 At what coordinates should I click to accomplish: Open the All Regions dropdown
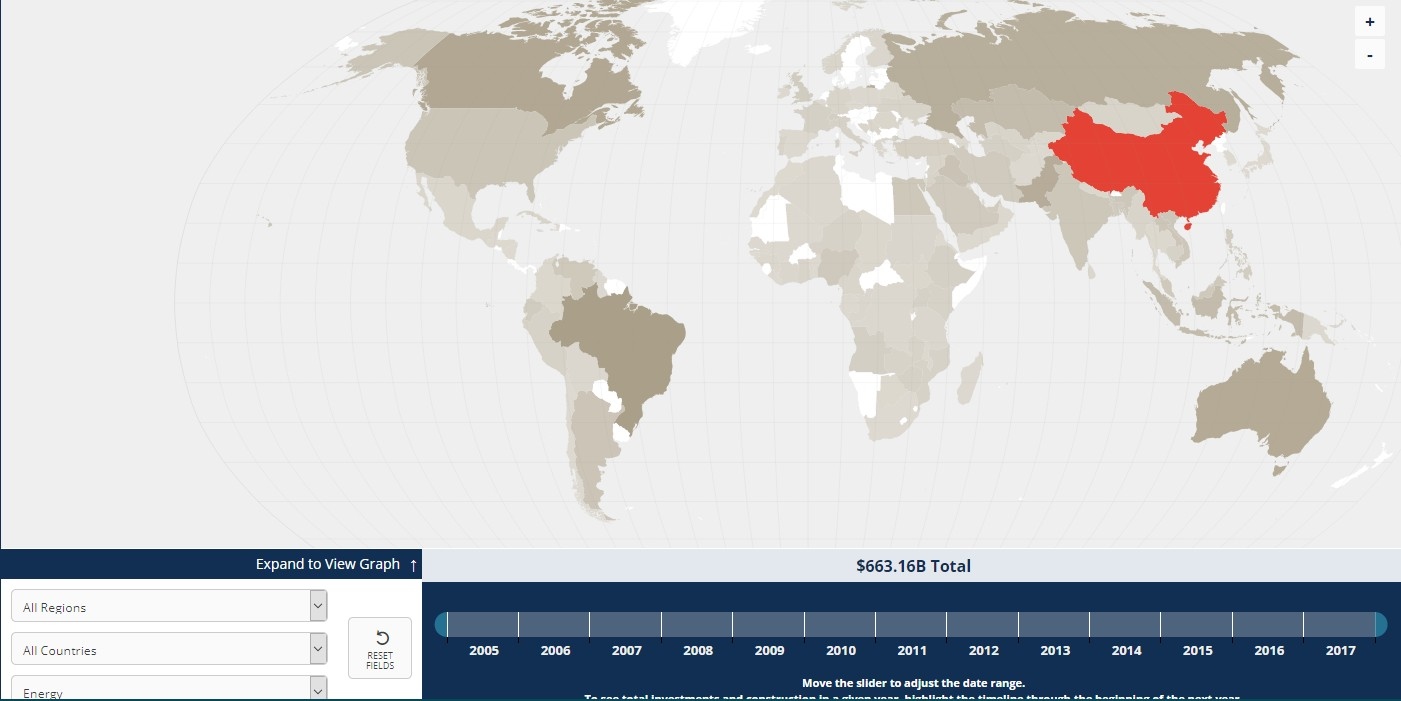(x=169, y=606)
